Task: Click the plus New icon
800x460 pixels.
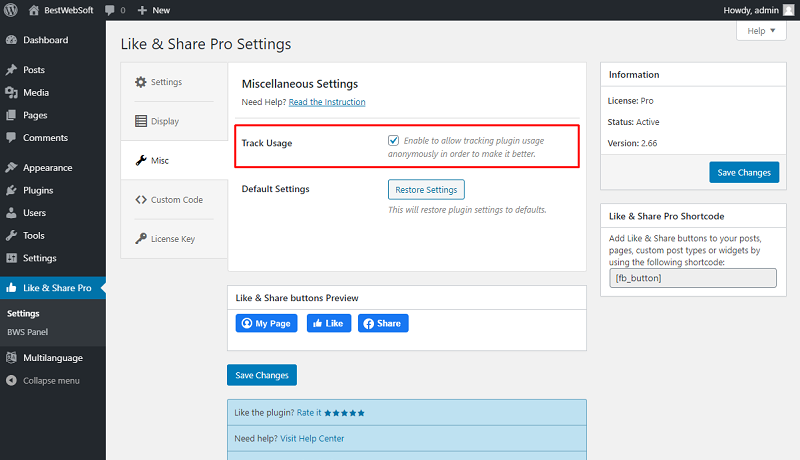Action: [142, 10]
